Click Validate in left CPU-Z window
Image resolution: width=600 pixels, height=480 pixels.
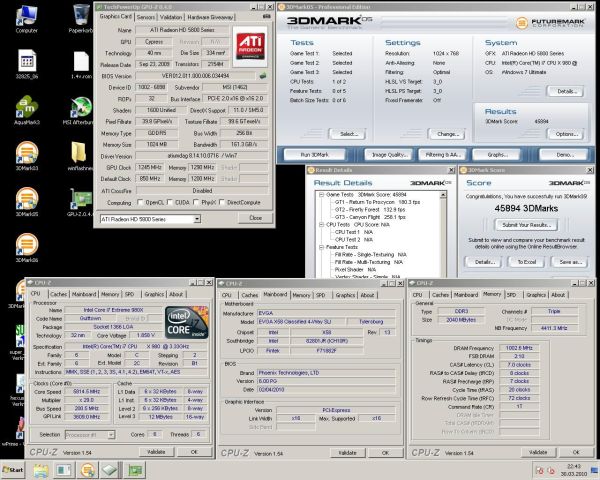[156, 452]
